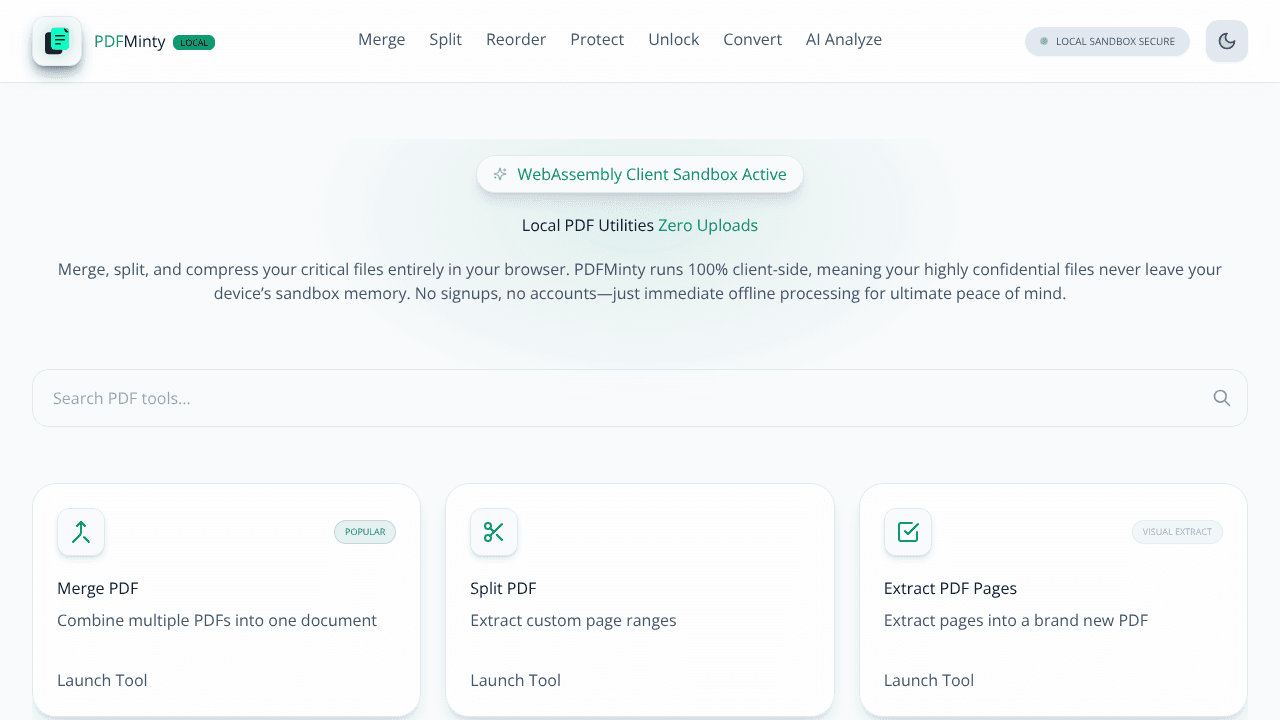This screenshot has width=1280, height=720.
Task: Click the Extract PDF Pages title
Action: pyautogui.click(x=951, y=588)
